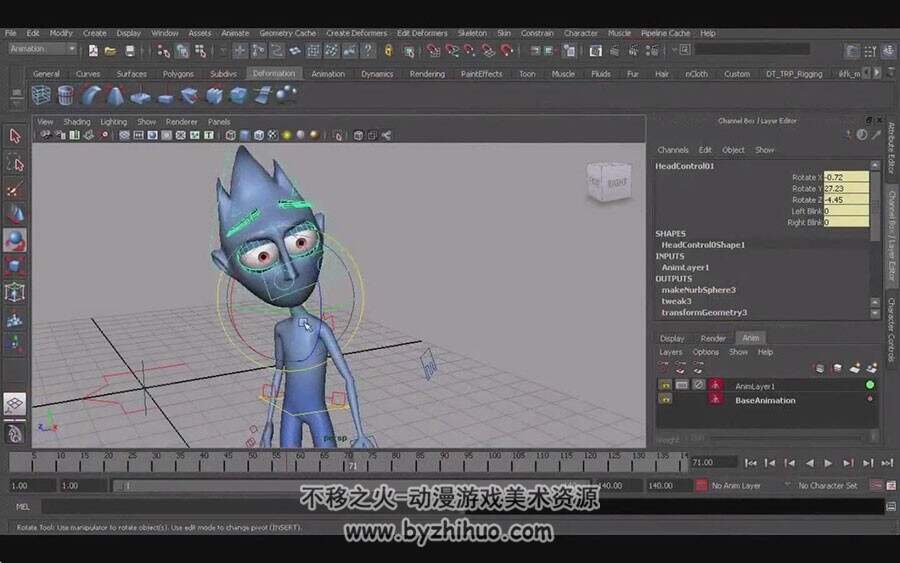Open the Edit Deformers menu
Image resolution: width=900 pixels, height=563 pixels.
[422, 33]
